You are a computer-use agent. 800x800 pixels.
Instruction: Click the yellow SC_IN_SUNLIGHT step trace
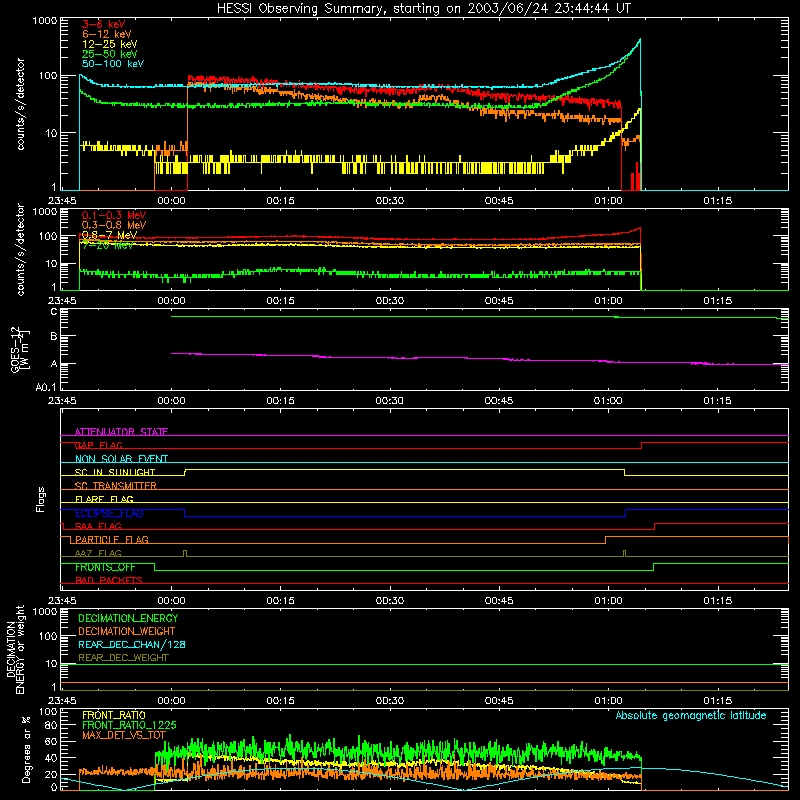pyautogui.click(x=403, y=469)
